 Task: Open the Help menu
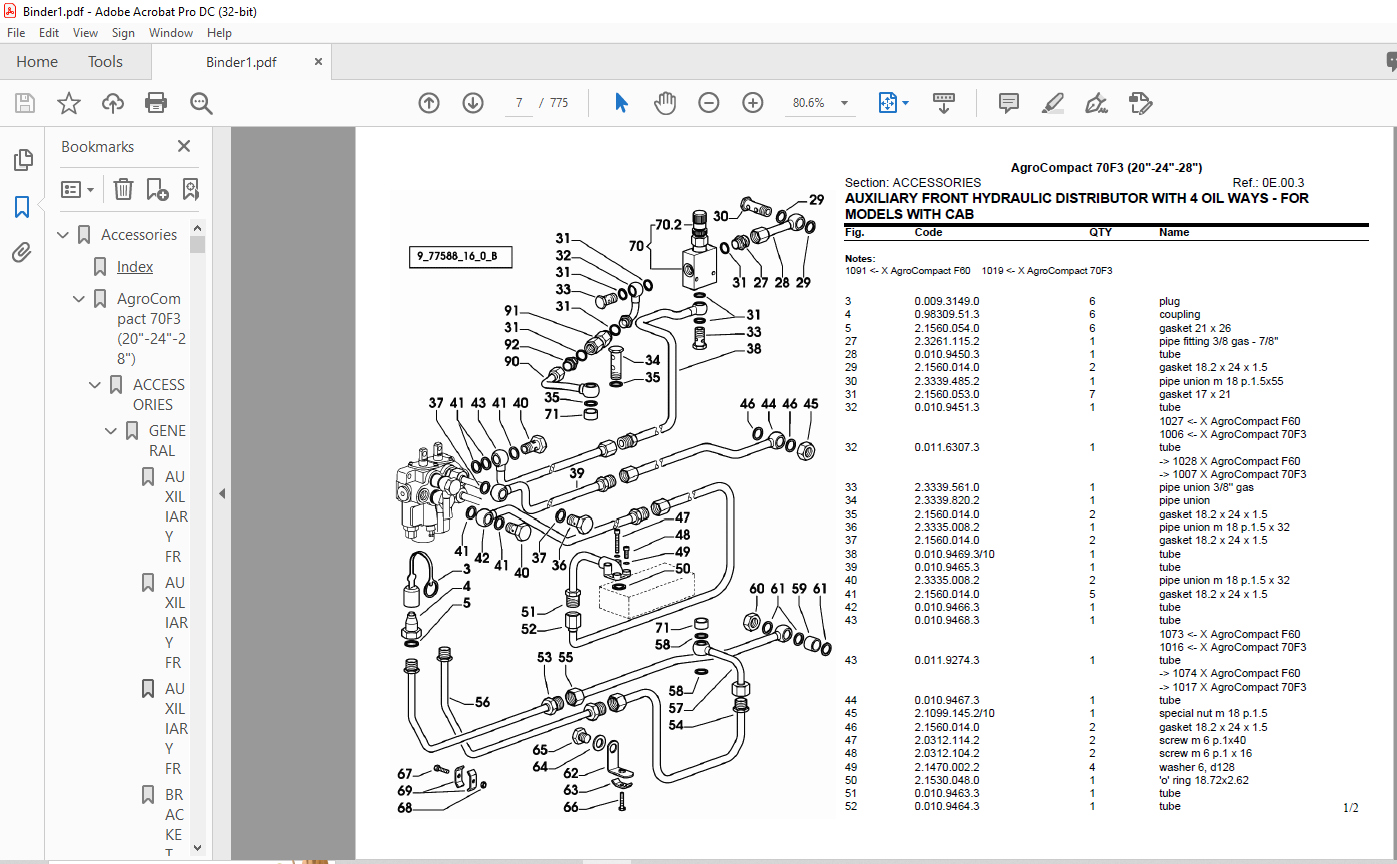point(219,33)
